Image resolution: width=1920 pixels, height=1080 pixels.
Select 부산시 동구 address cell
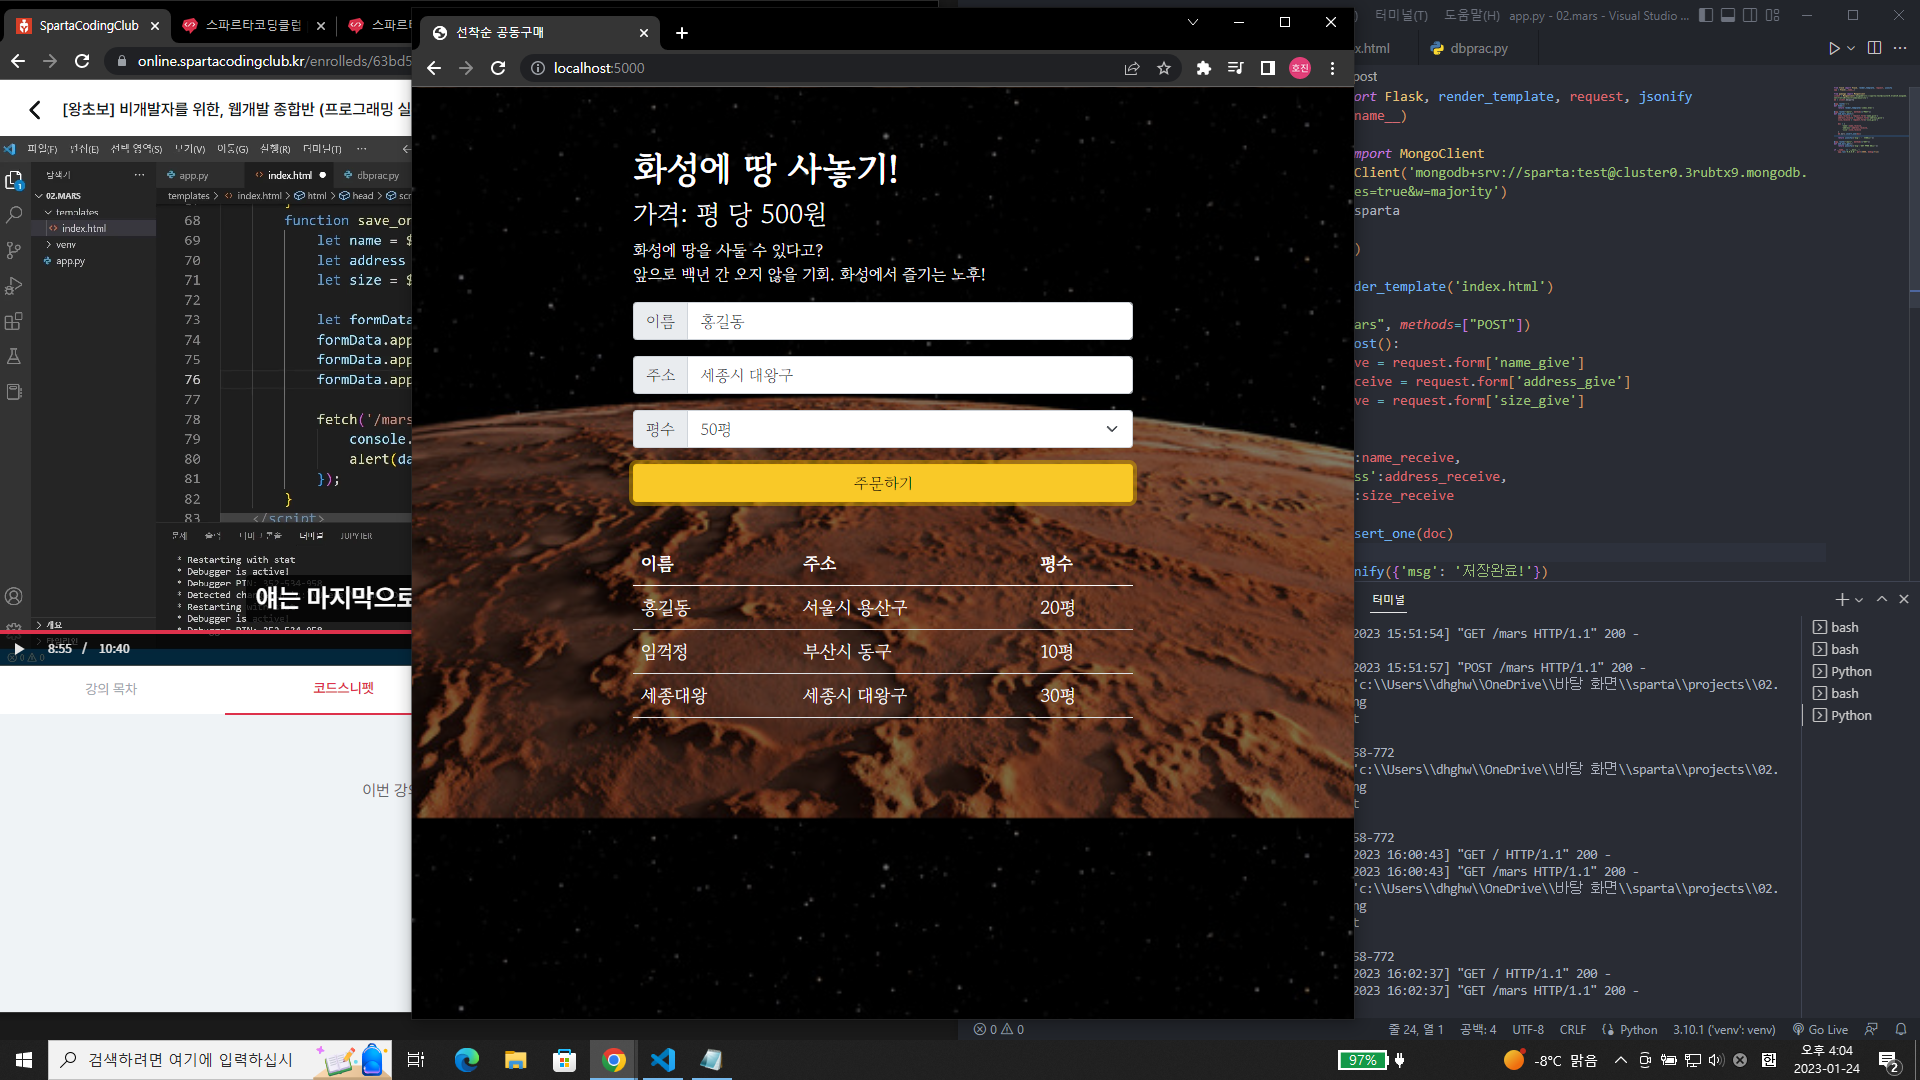coord(847,652)
